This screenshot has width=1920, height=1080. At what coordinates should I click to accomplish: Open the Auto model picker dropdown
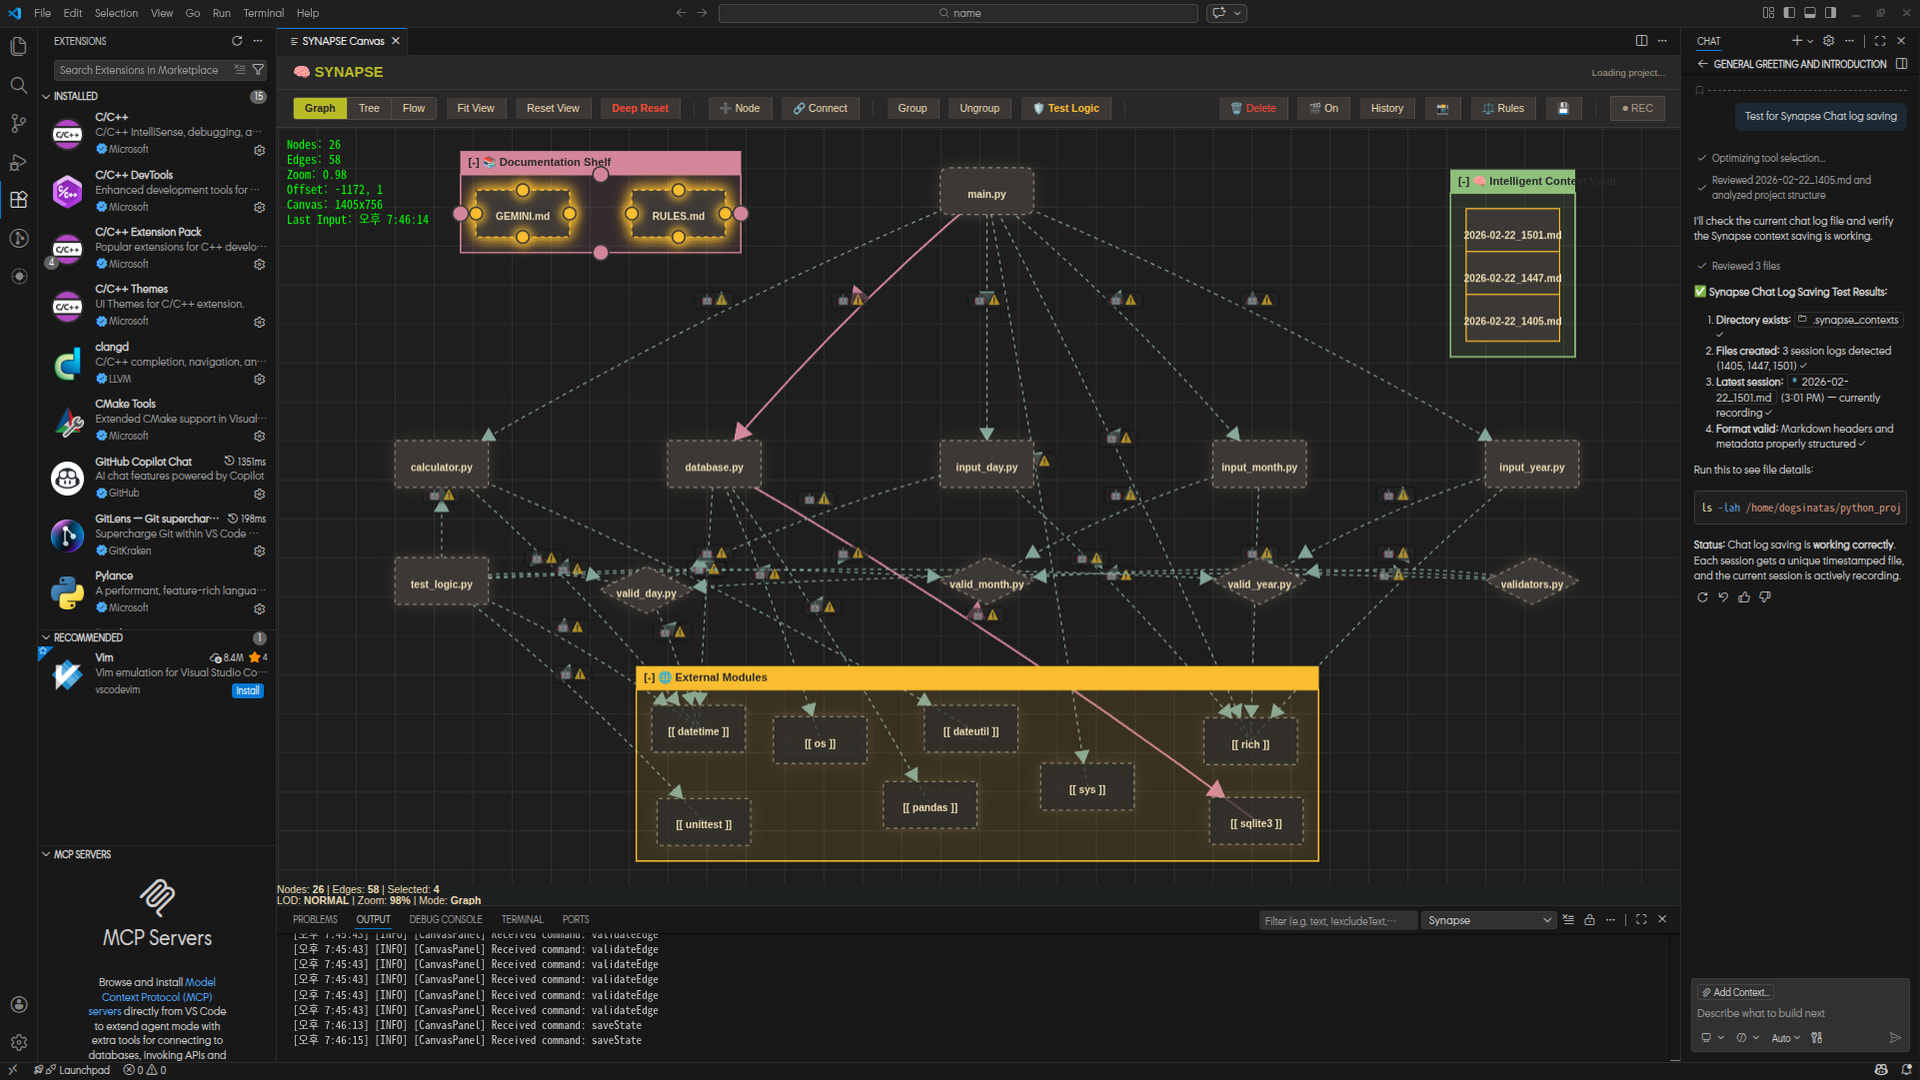click(1785, 1038)
